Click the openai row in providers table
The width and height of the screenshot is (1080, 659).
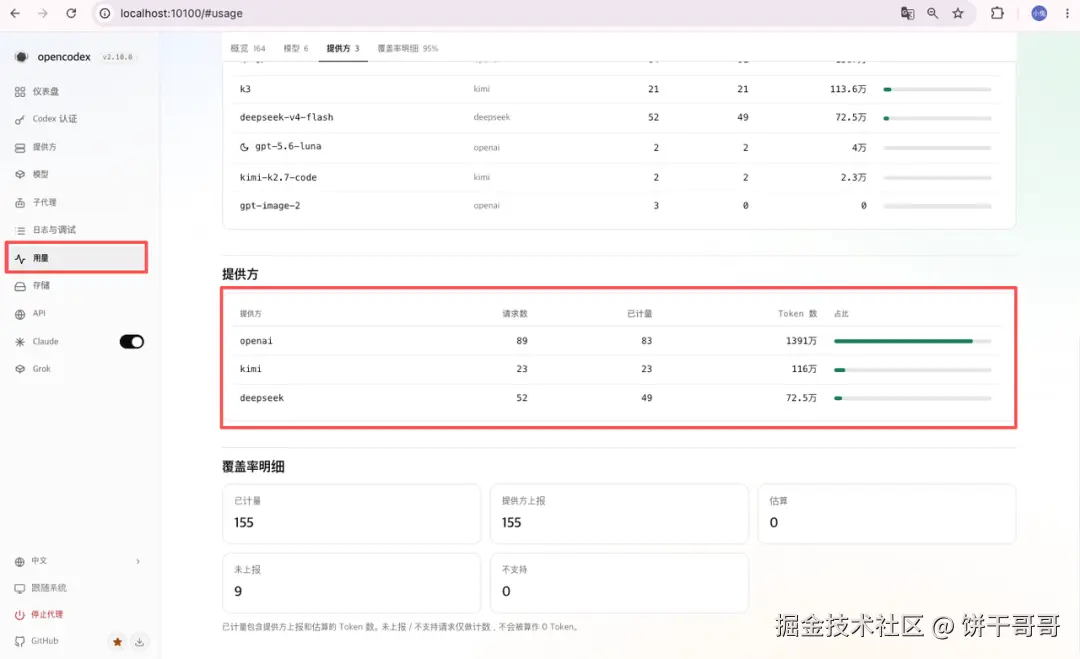tap(618, 341)
